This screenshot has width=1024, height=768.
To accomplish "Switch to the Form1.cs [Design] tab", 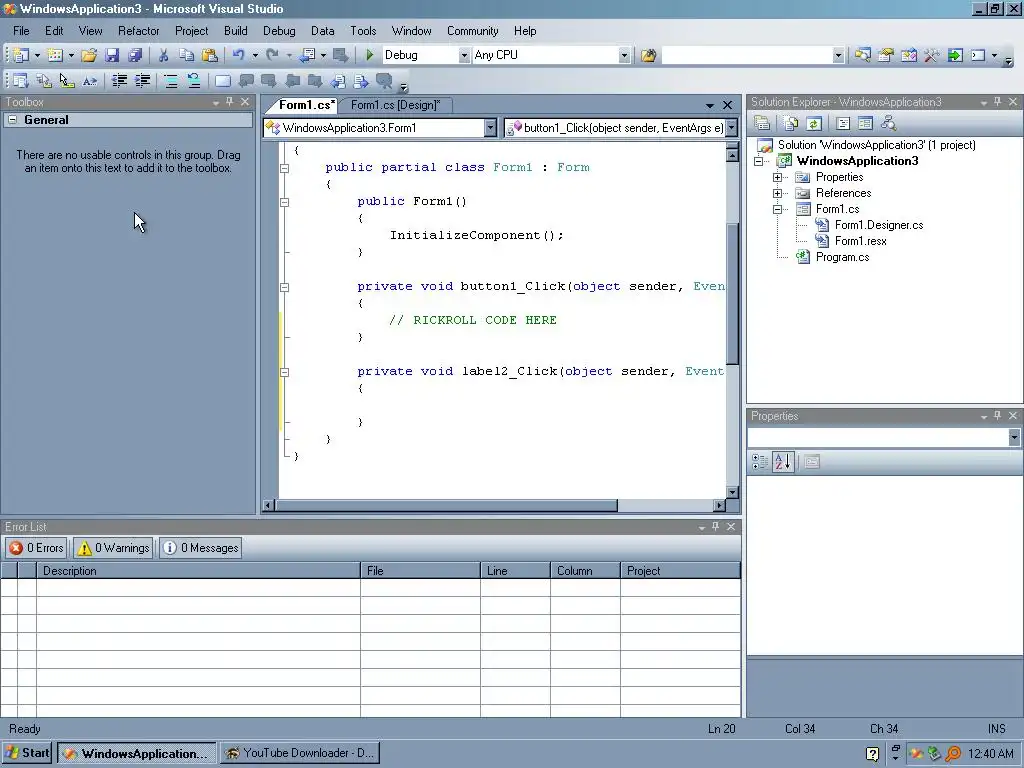I will (395, 105).
